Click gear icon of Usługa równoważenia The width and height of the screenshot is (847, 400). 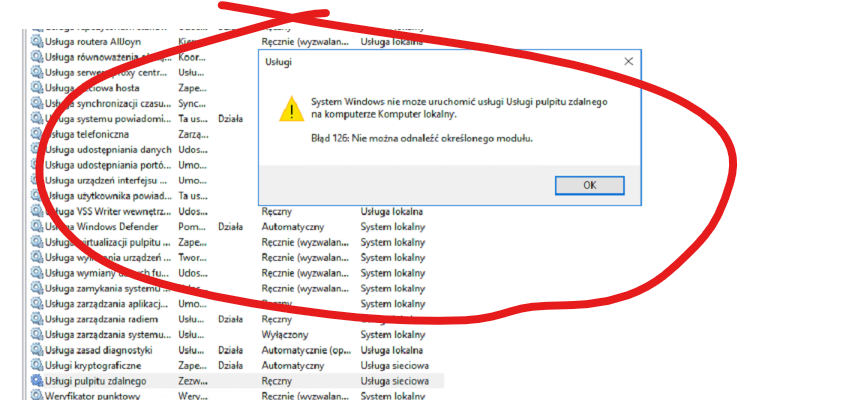[x=37, y=57]
